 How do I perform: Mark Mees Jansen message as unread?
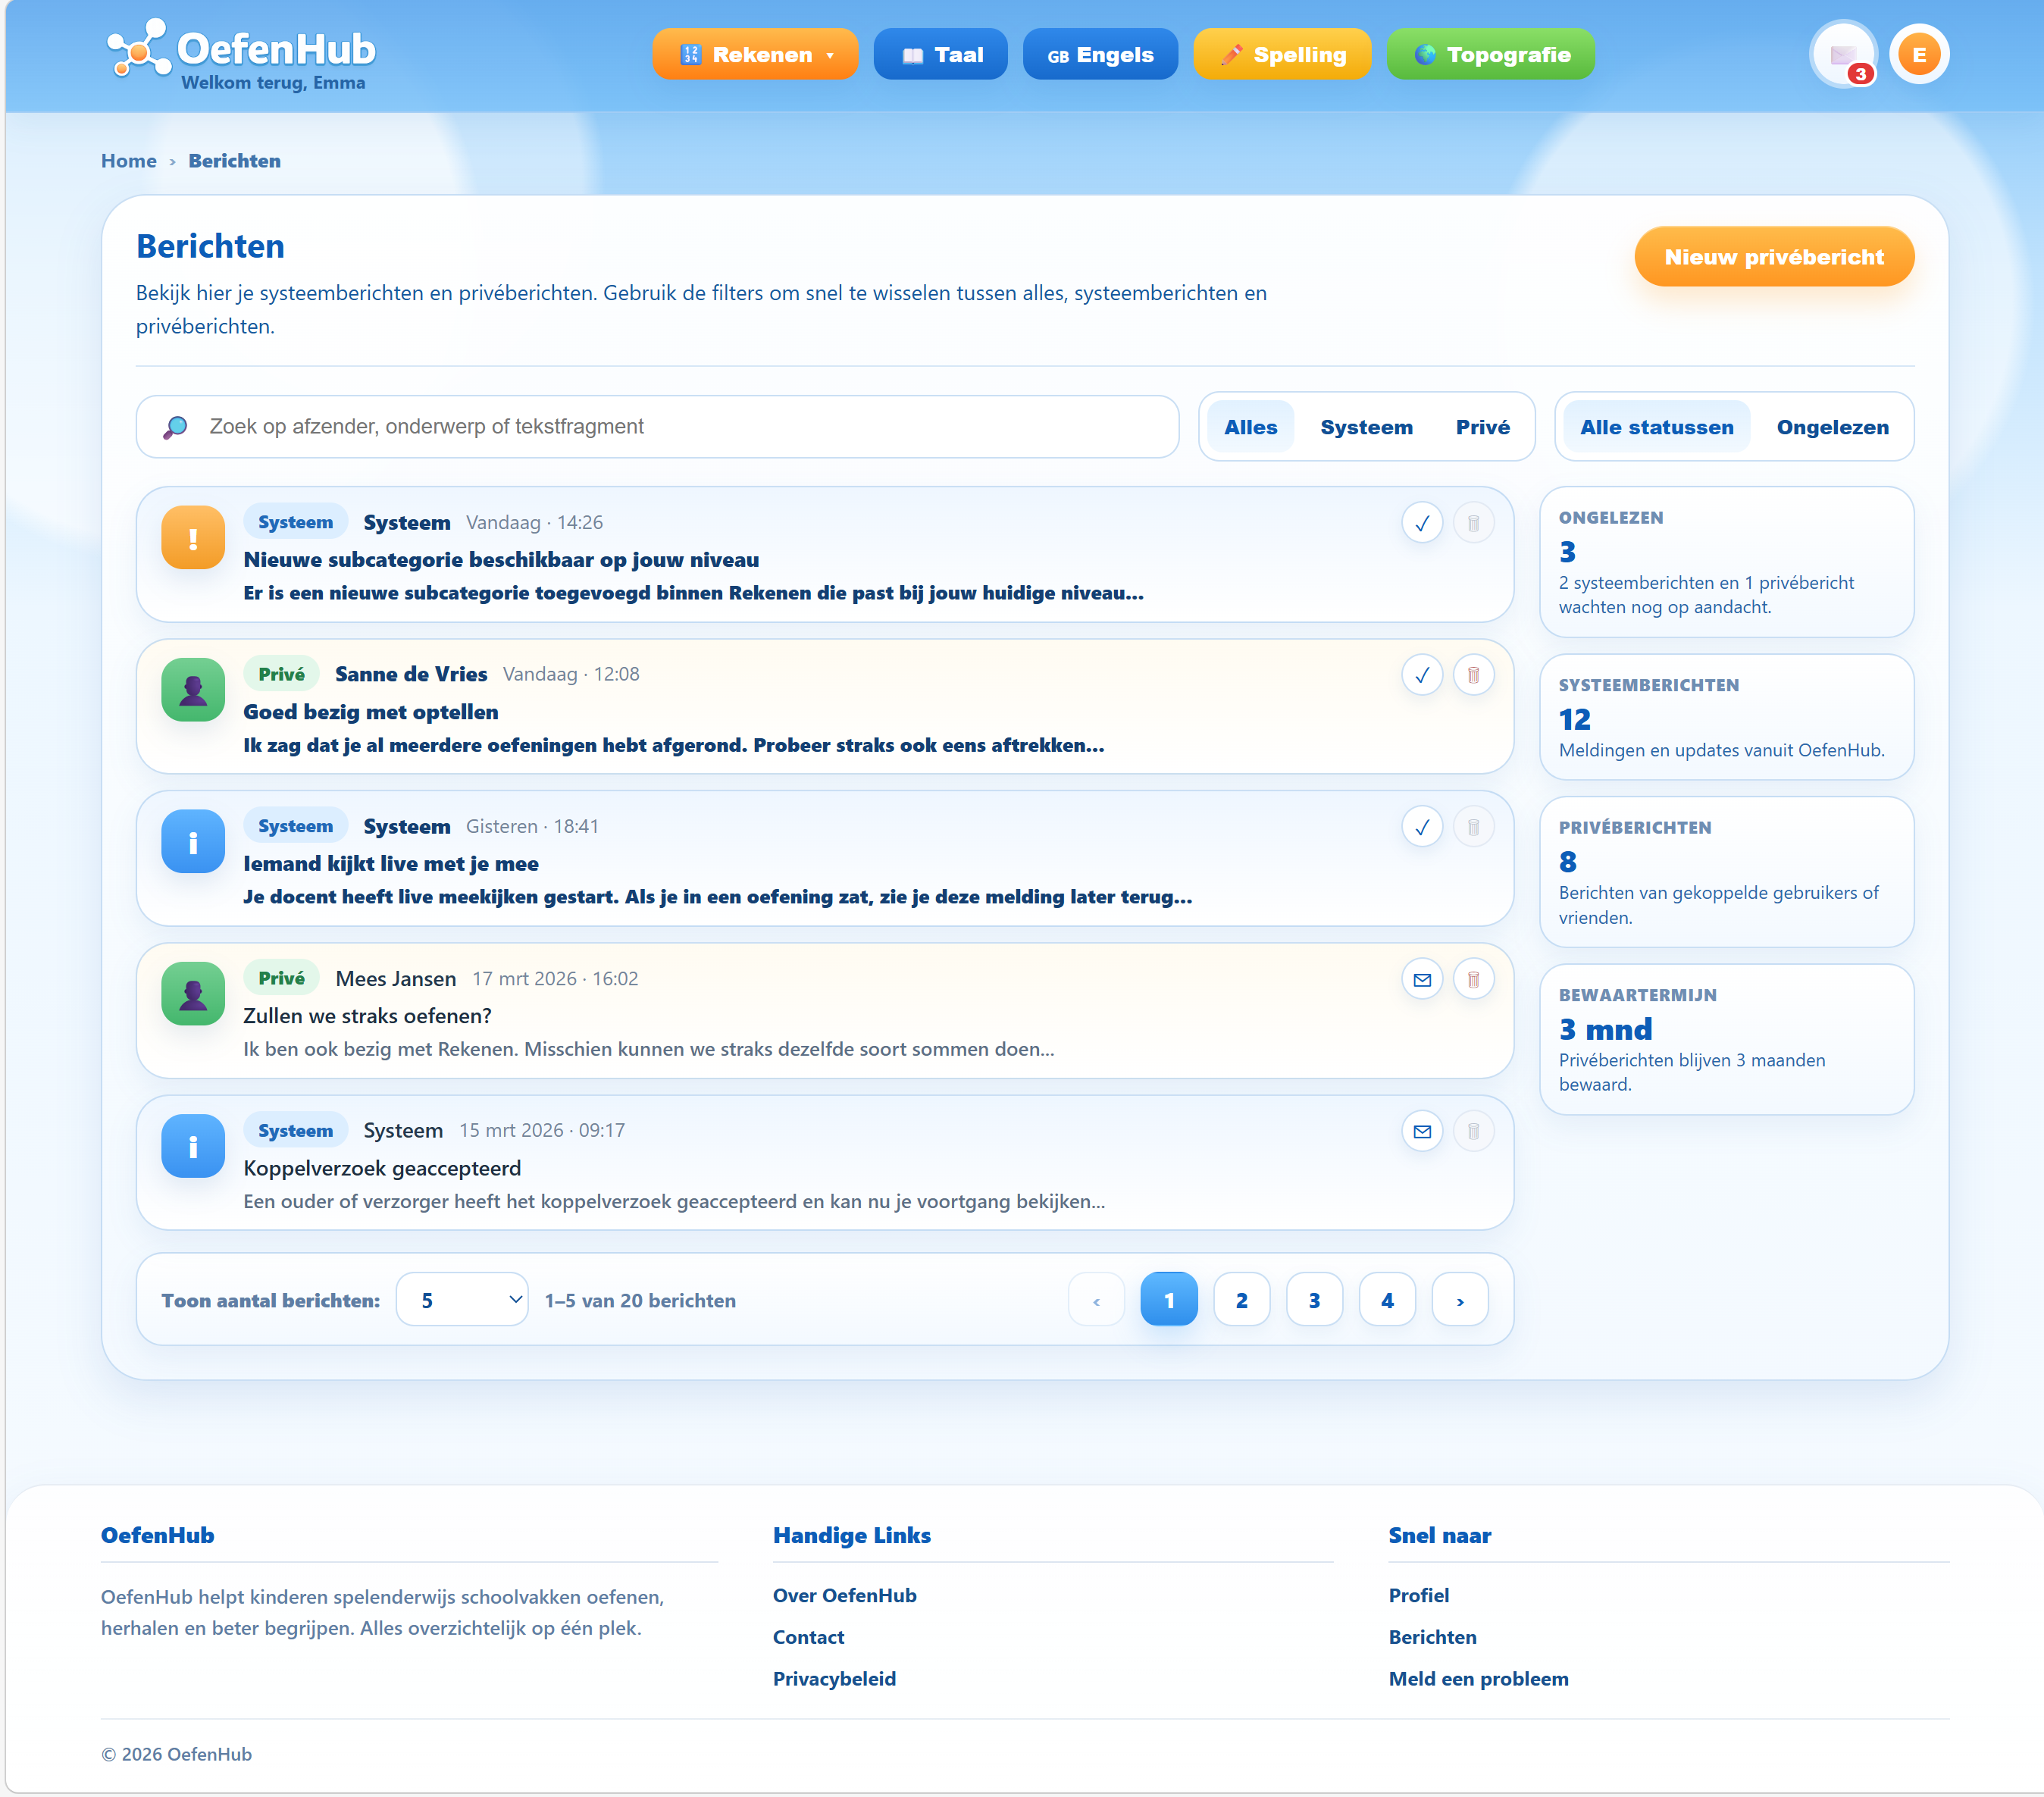pyautogui.click(x=1421, y=979)
